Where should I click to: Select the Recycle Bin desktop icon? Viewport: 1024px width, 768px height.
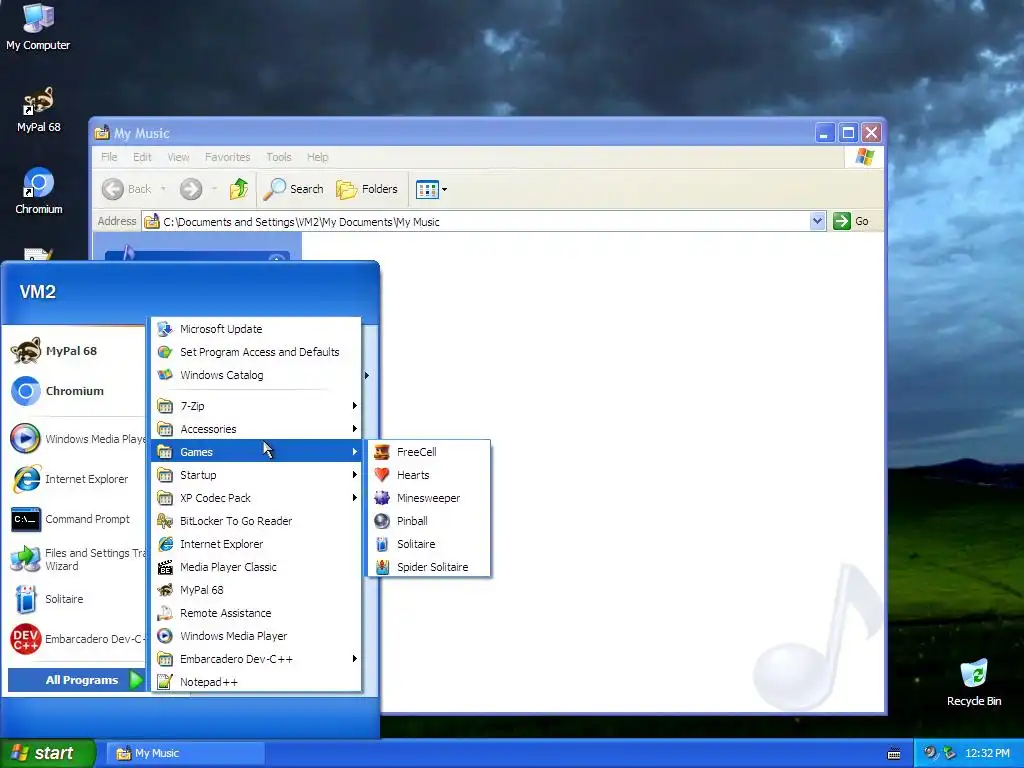(x=974, y=683)
